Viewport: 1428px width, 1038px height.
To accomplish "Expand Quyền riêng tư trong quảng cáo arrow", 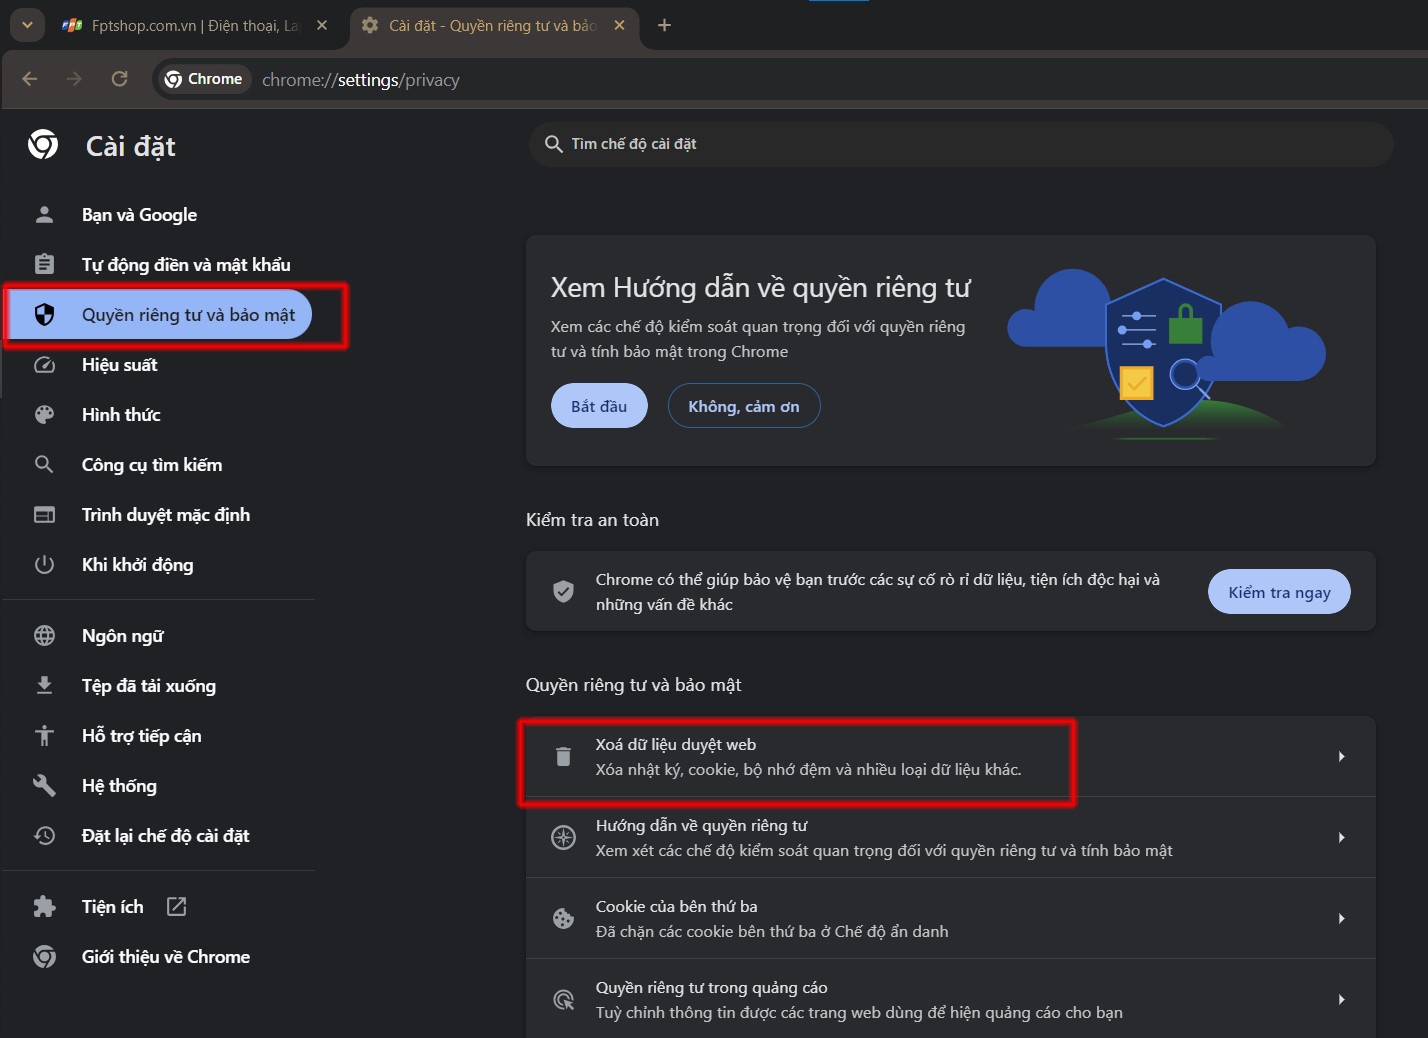I will point(1341,1000).
